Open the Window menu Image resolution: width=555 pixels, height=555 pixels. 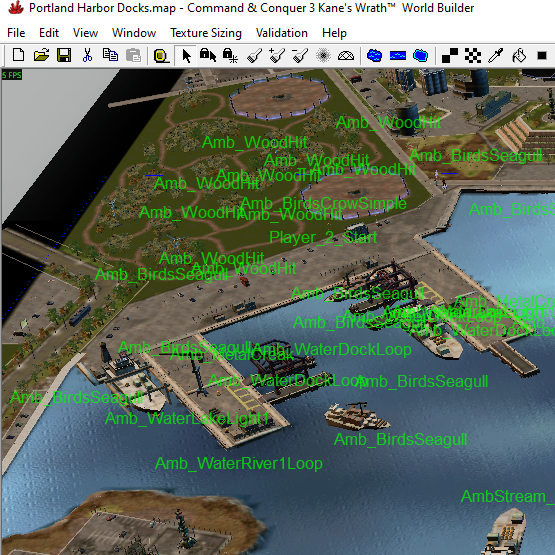pos(134,33)
